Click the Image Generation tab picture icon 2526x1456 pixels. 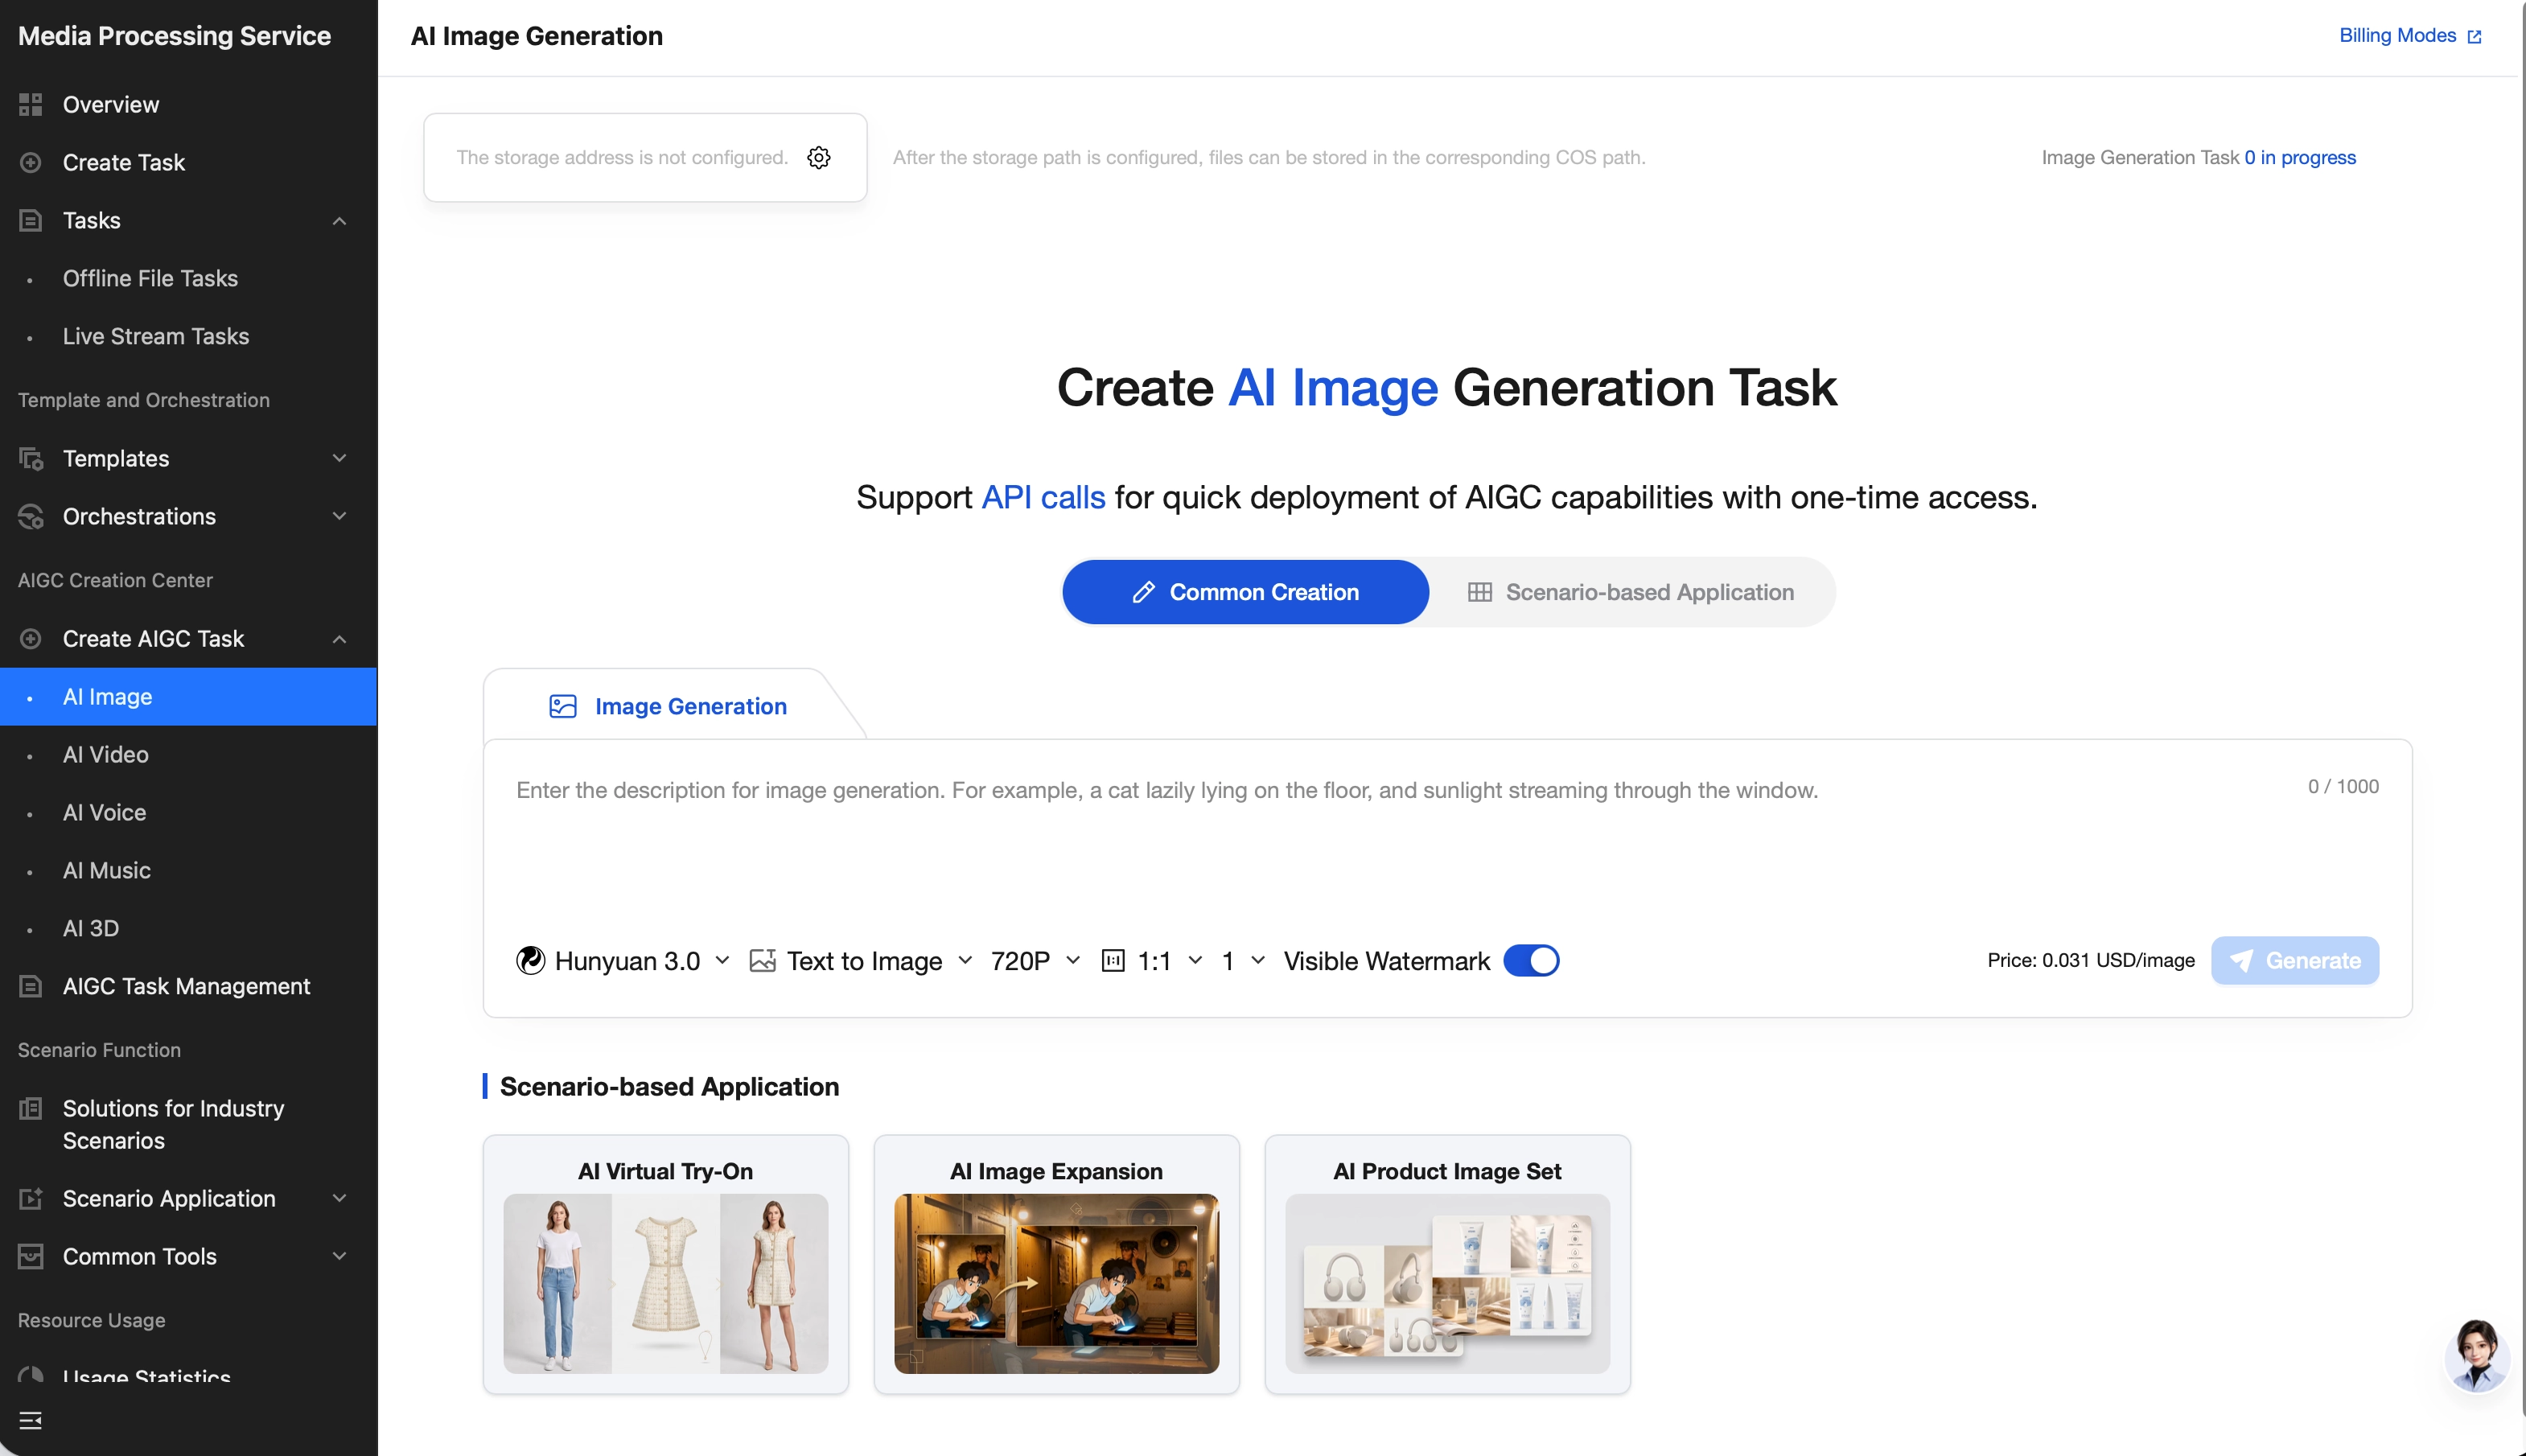pos(563,706)
